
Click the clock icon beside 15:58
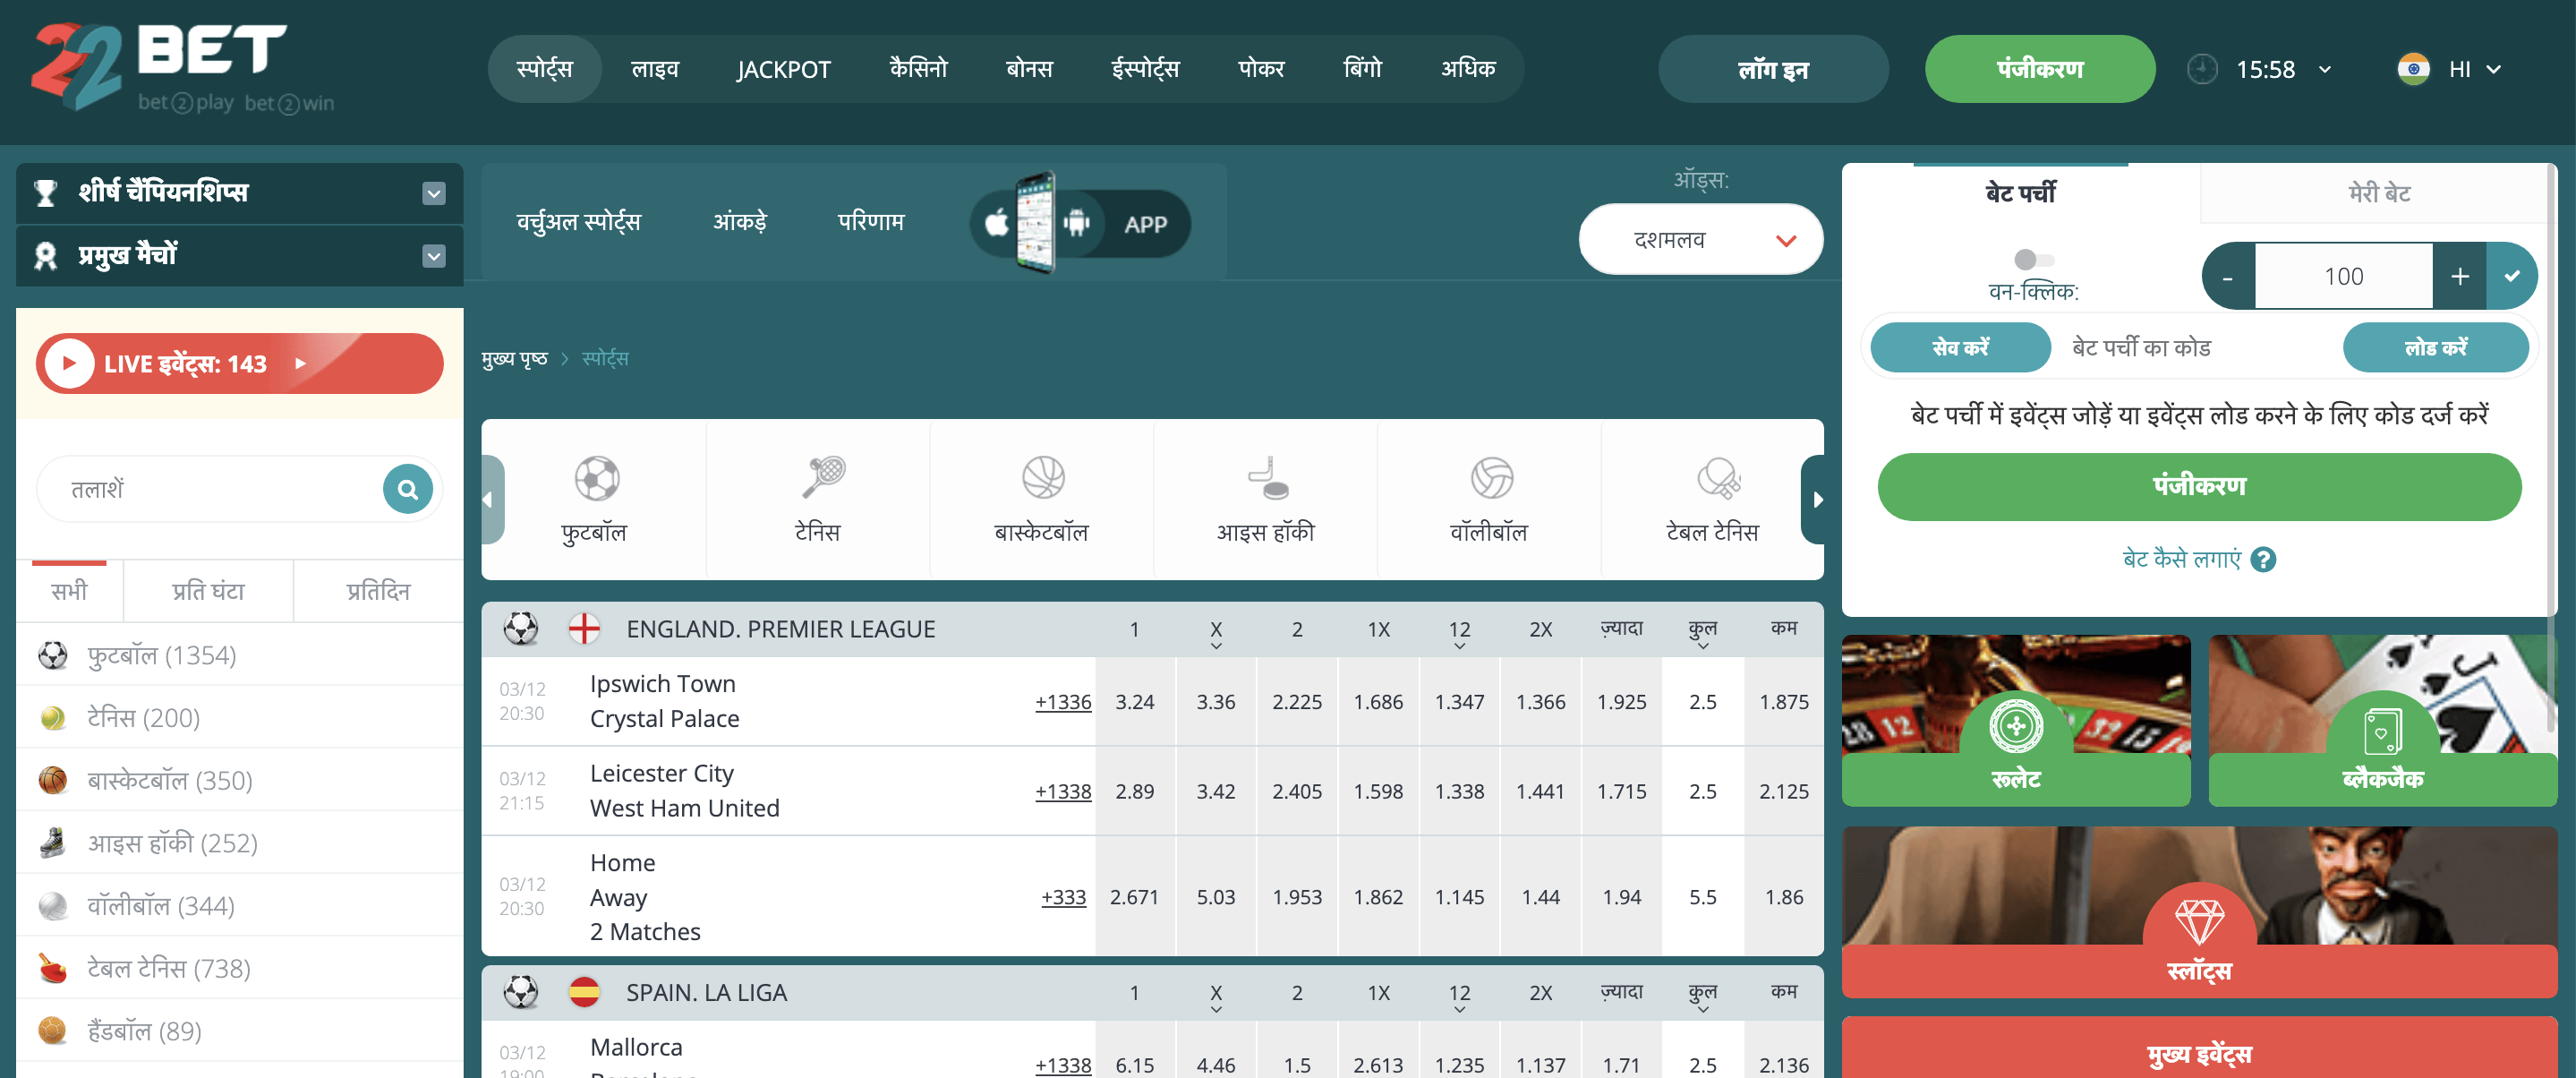coord(2201,69)
